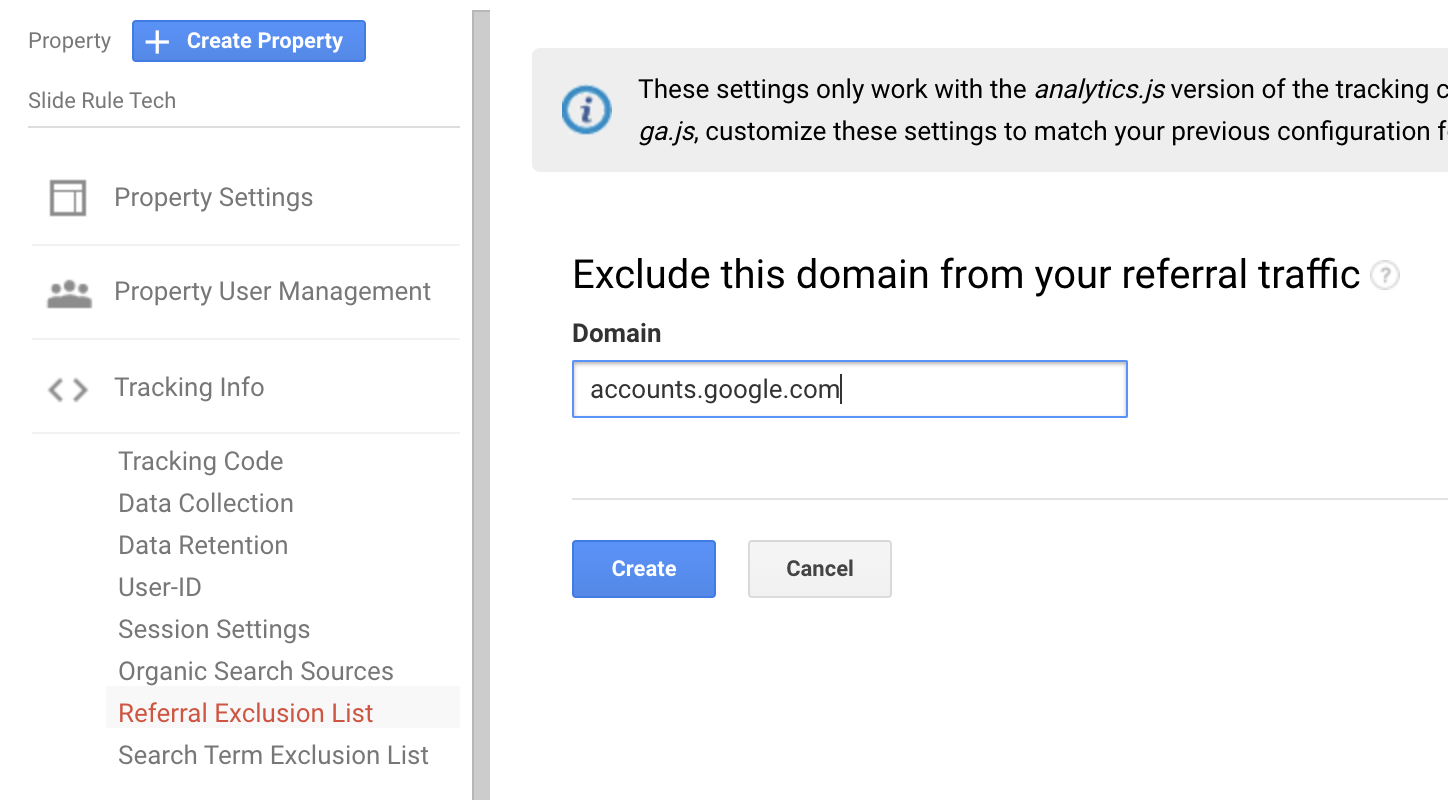Click the blue info circle icon
Viewport: 1448px width, 800px height.
click(x=586, y=110)
